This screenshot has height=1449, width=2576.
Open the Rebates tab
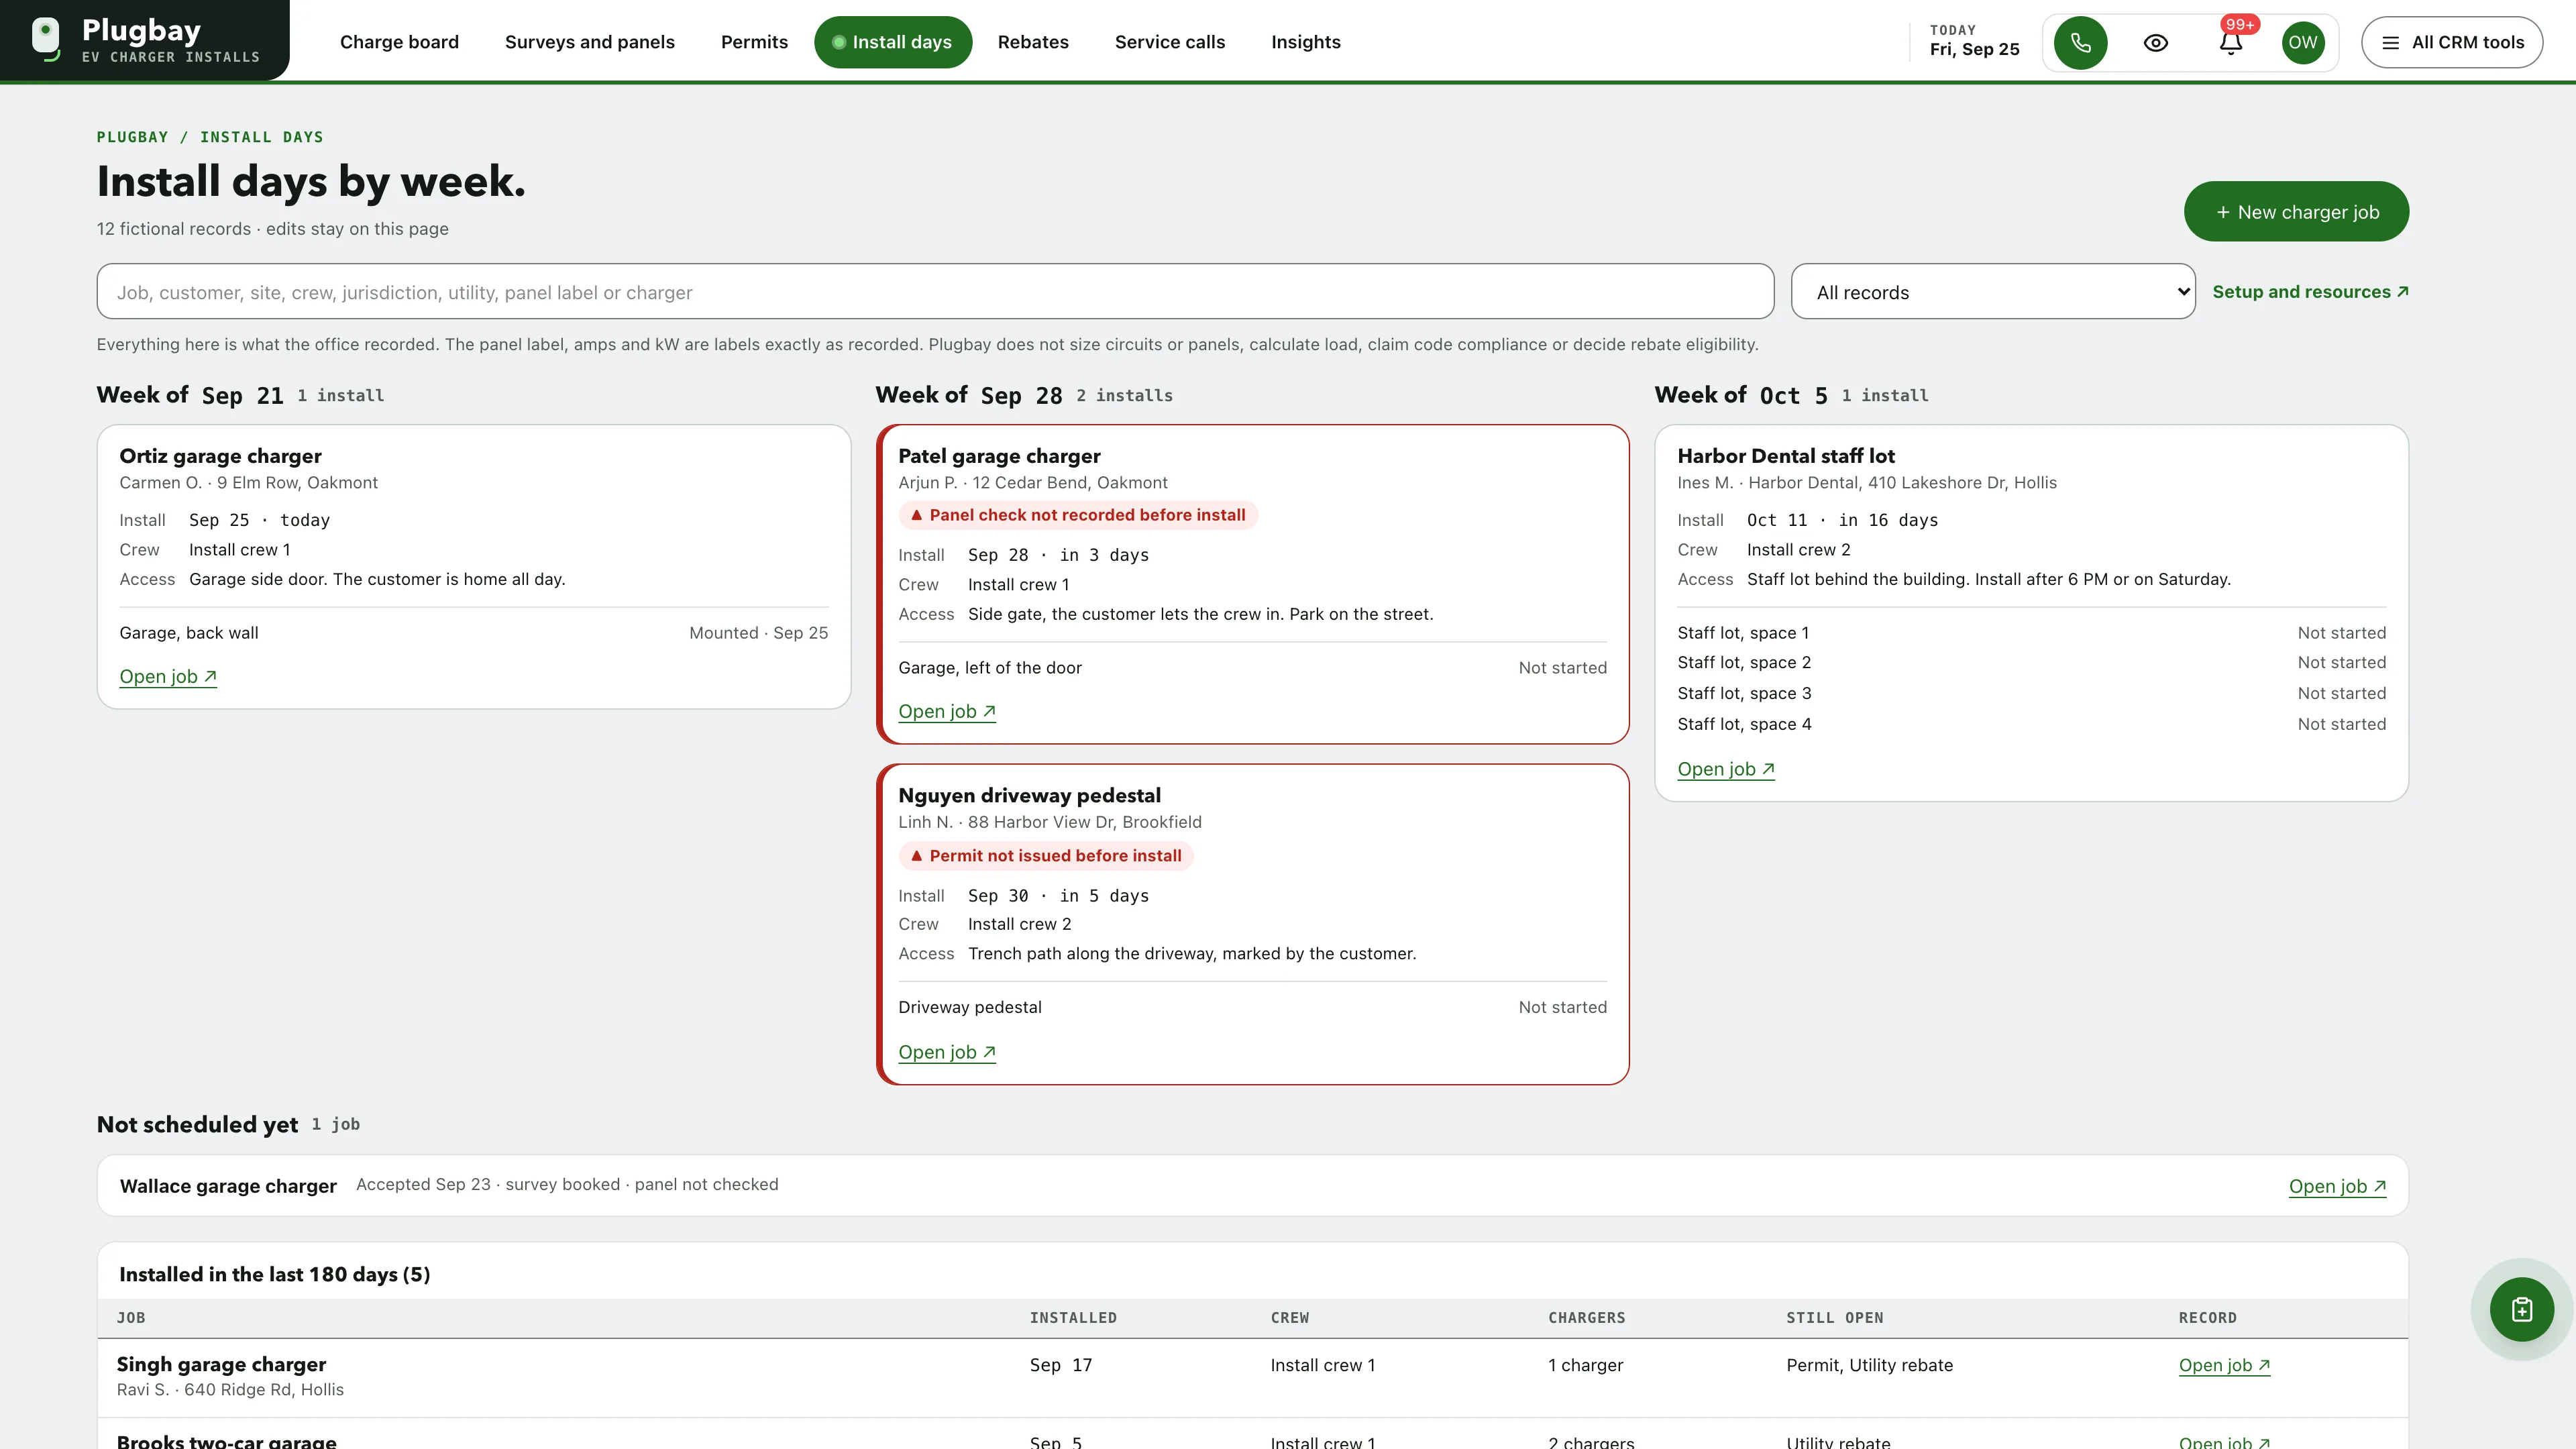[x=1033, y=42]
